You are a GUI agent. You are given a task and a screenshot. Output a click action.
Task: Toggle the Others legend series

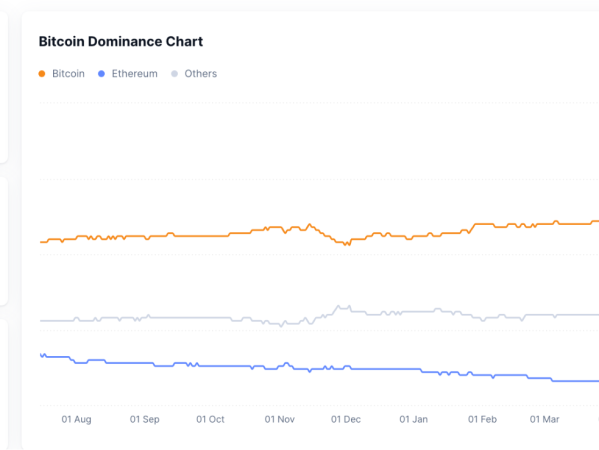click(x=194, y=74)
